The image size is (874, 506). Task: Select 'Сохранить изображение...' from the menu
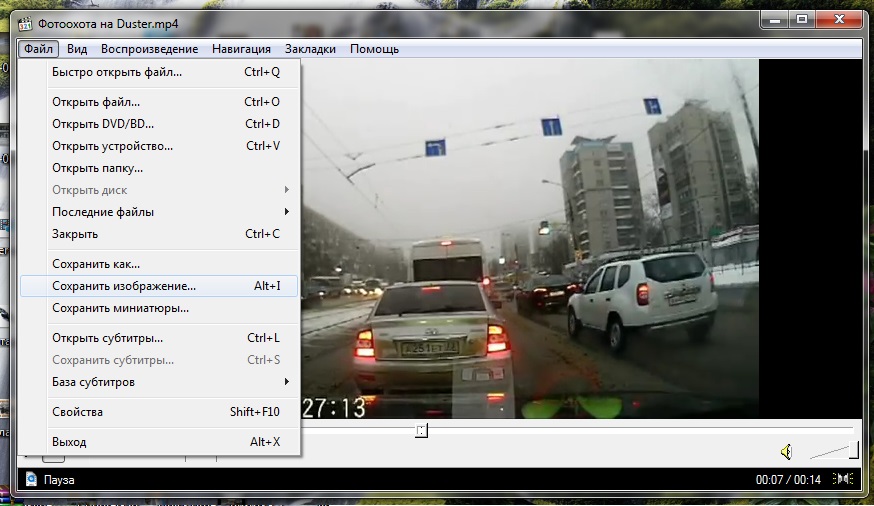[124, 286]
